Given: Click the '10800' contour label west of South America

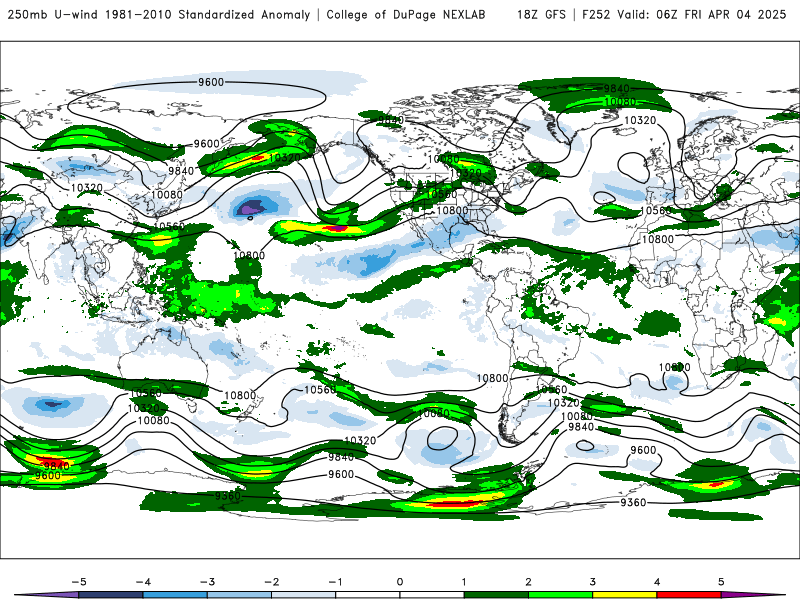Looking at the screenshot, I should [492, 378].
